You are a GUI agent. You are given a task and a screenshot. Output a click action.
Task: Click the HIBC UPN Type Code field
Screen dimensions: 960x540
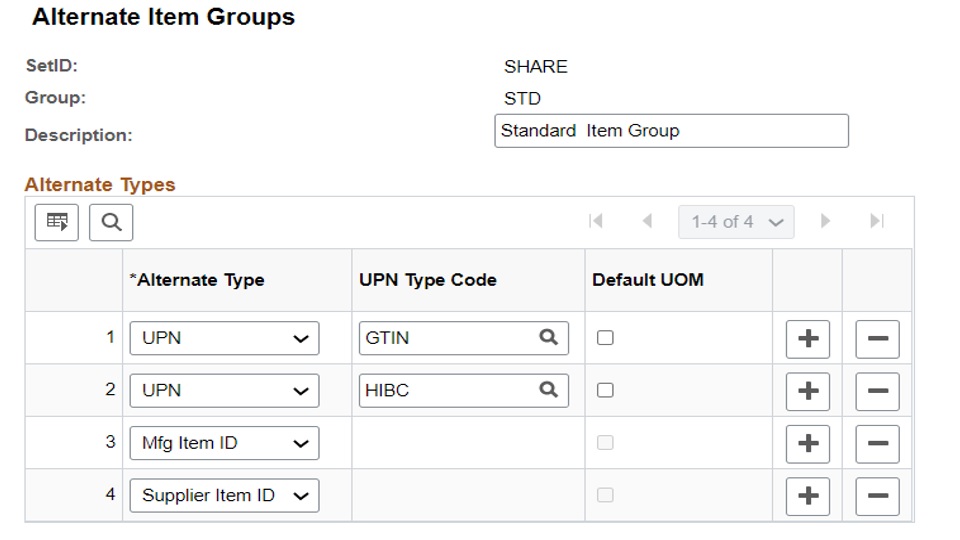tap(463, 391)
